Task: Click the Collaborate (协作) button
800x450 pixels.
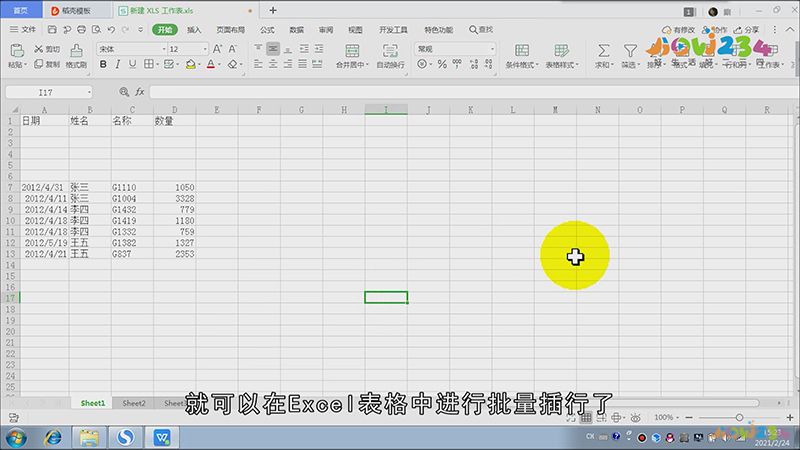Action: point(715,30)
